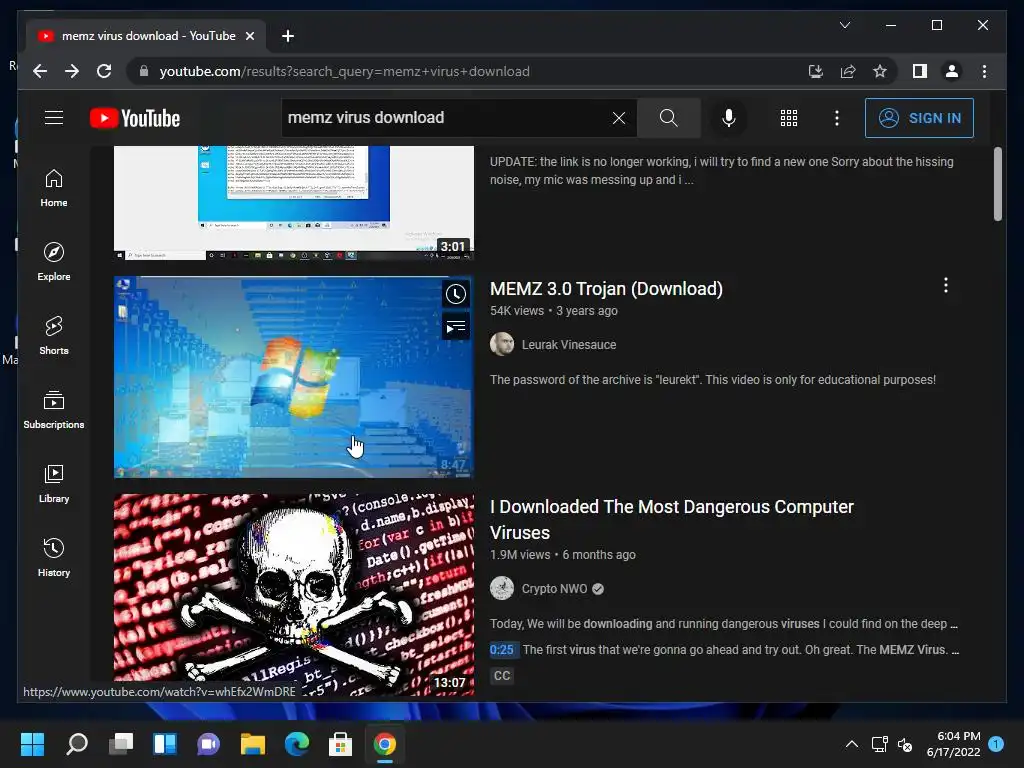Open Shorts in the sidebar

tap(54, 336)
